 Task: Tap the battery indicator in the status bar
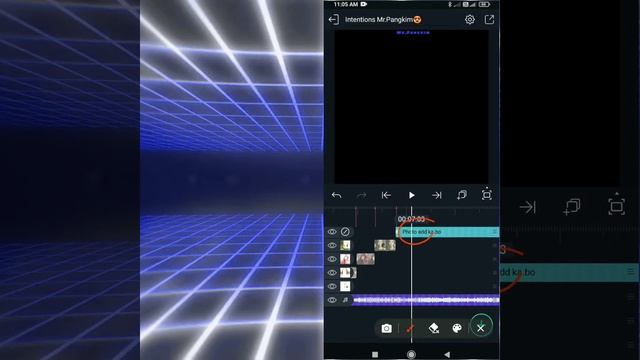point(484,4)
